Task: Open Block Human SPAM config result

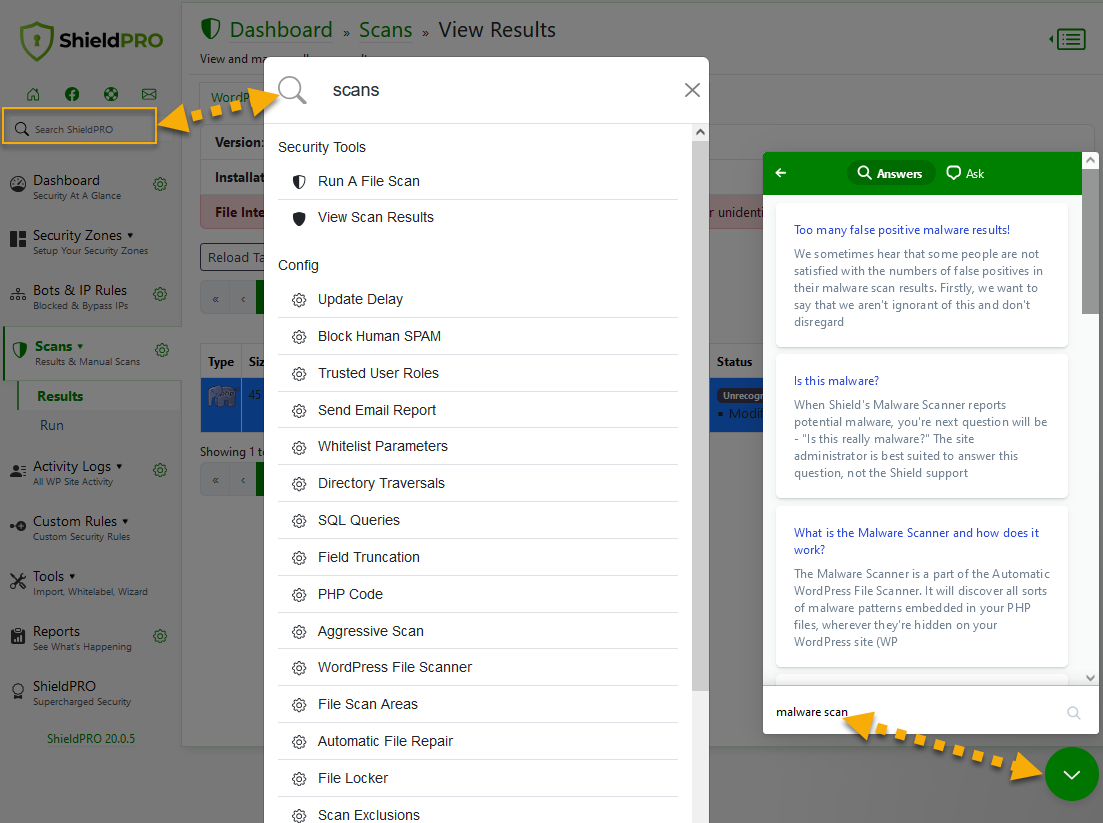Action: click(x=478, y=336)
